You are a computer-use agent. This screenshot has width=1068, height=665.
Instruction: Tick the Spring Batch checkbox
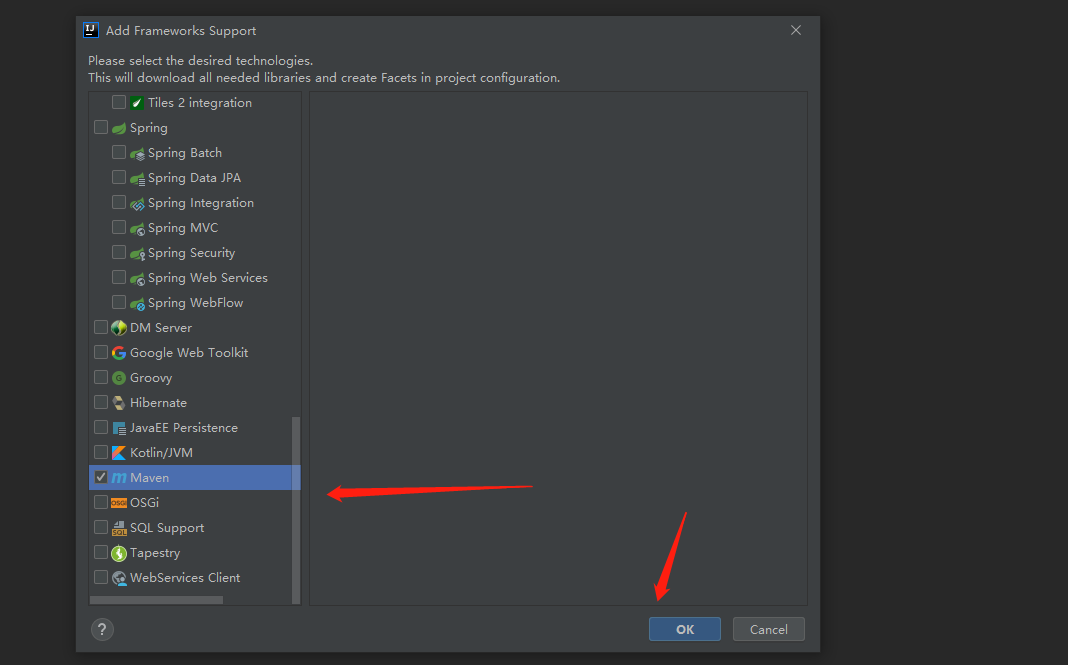119,152
